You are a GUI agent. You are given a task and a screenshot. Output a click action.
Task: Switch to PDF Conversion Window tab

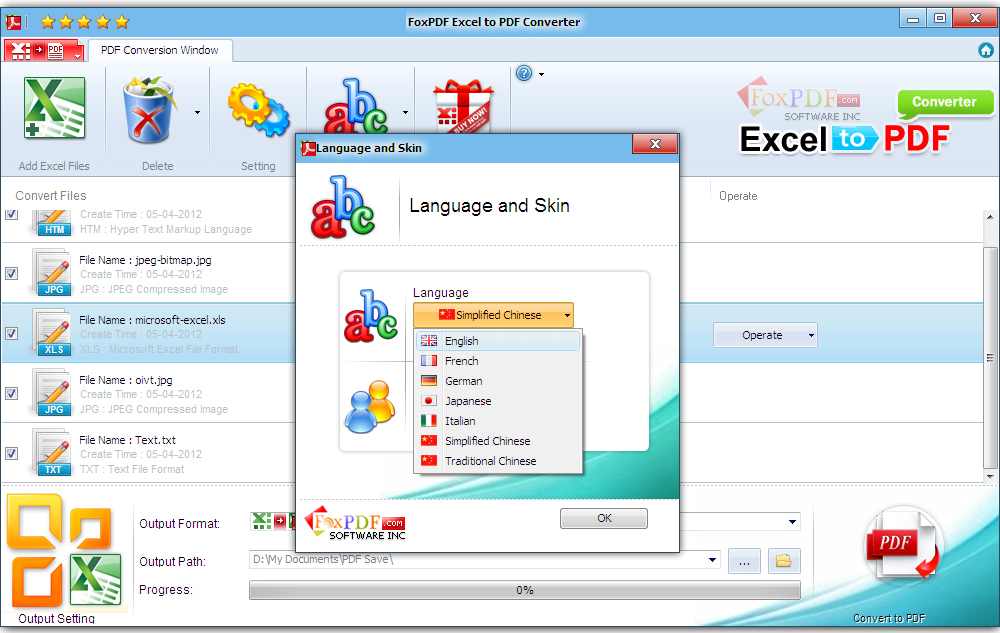(x=159, y=50)
